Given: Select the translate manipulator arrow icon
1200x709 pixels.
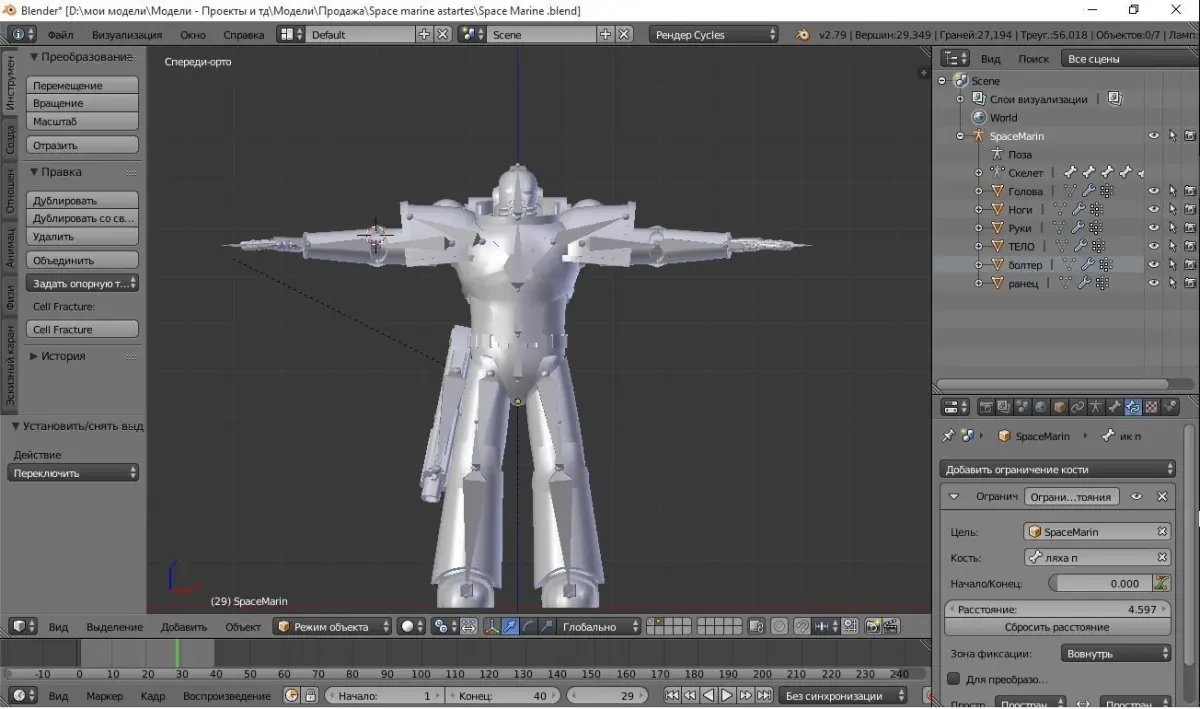Looking at the screenshot, I should [508, 627].
